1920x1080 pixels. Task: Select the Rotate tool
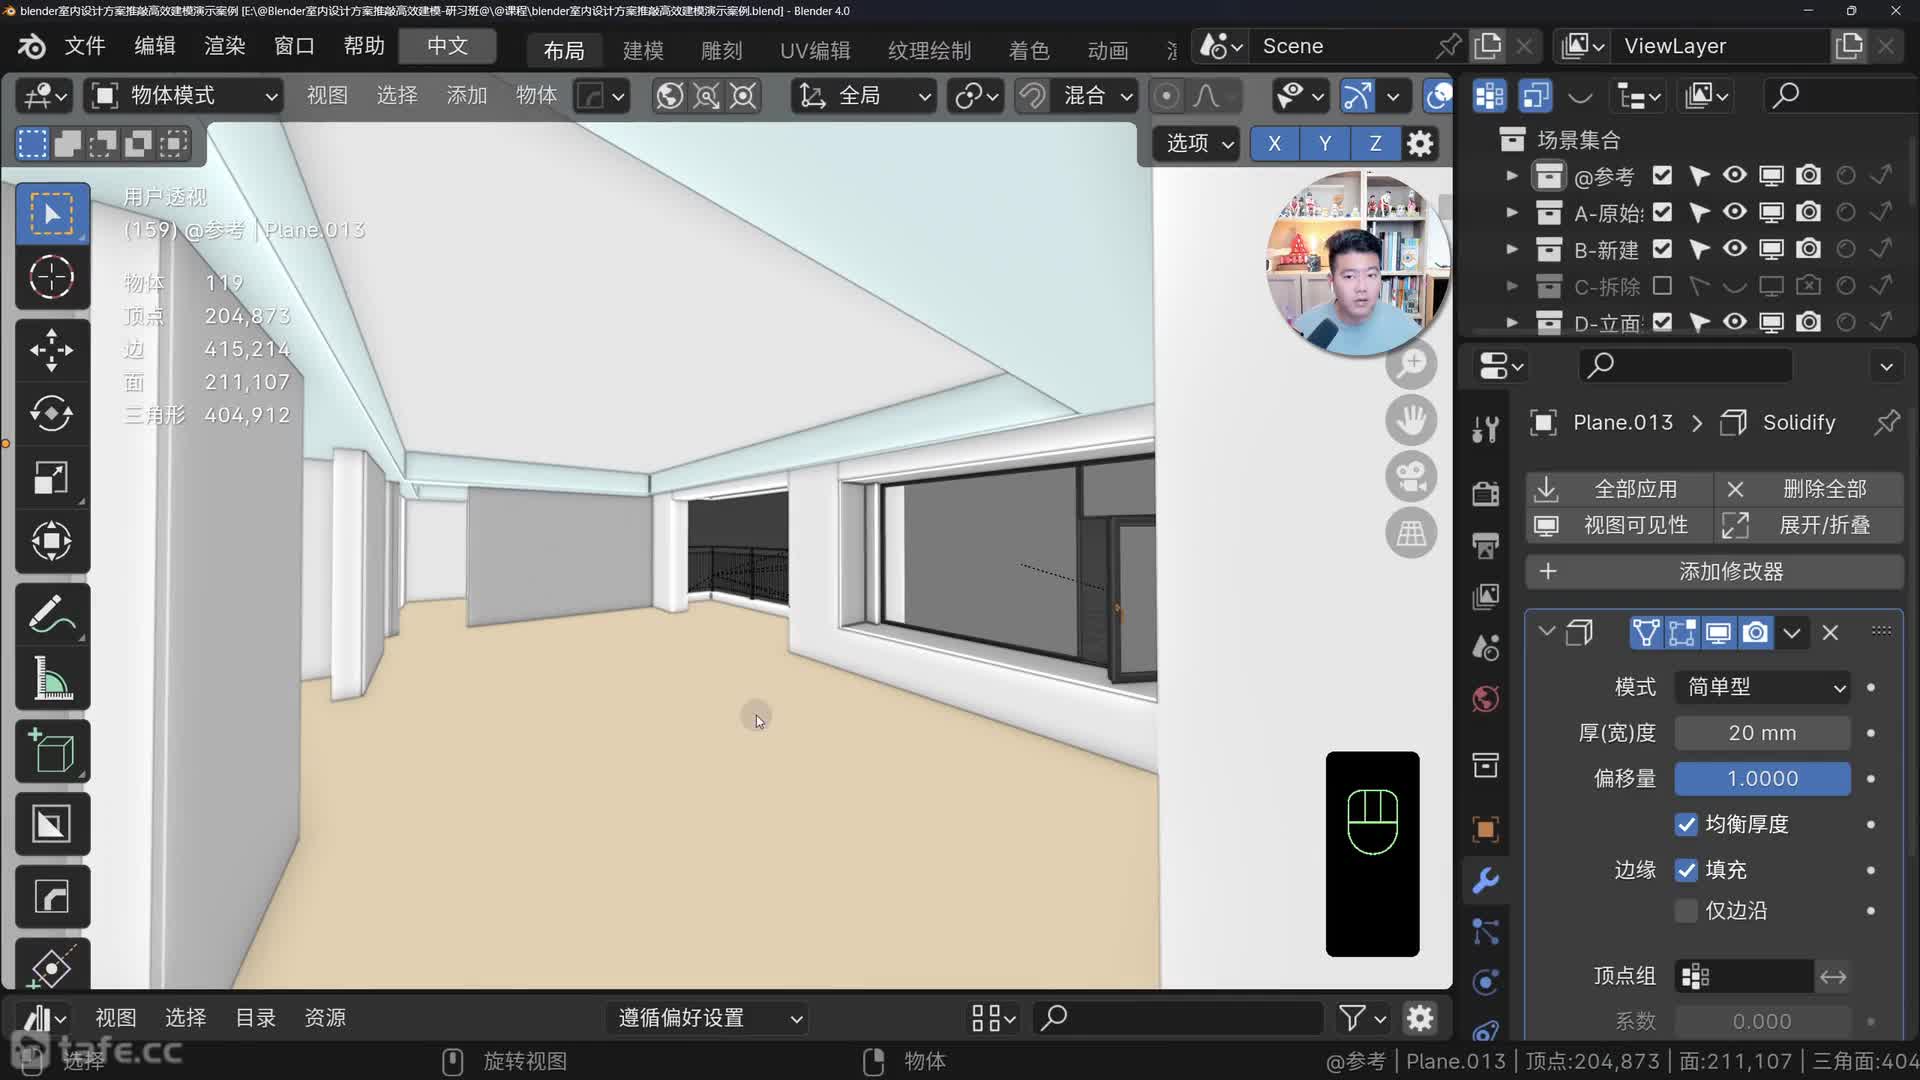pyautogui.click(x=51, y=413)
